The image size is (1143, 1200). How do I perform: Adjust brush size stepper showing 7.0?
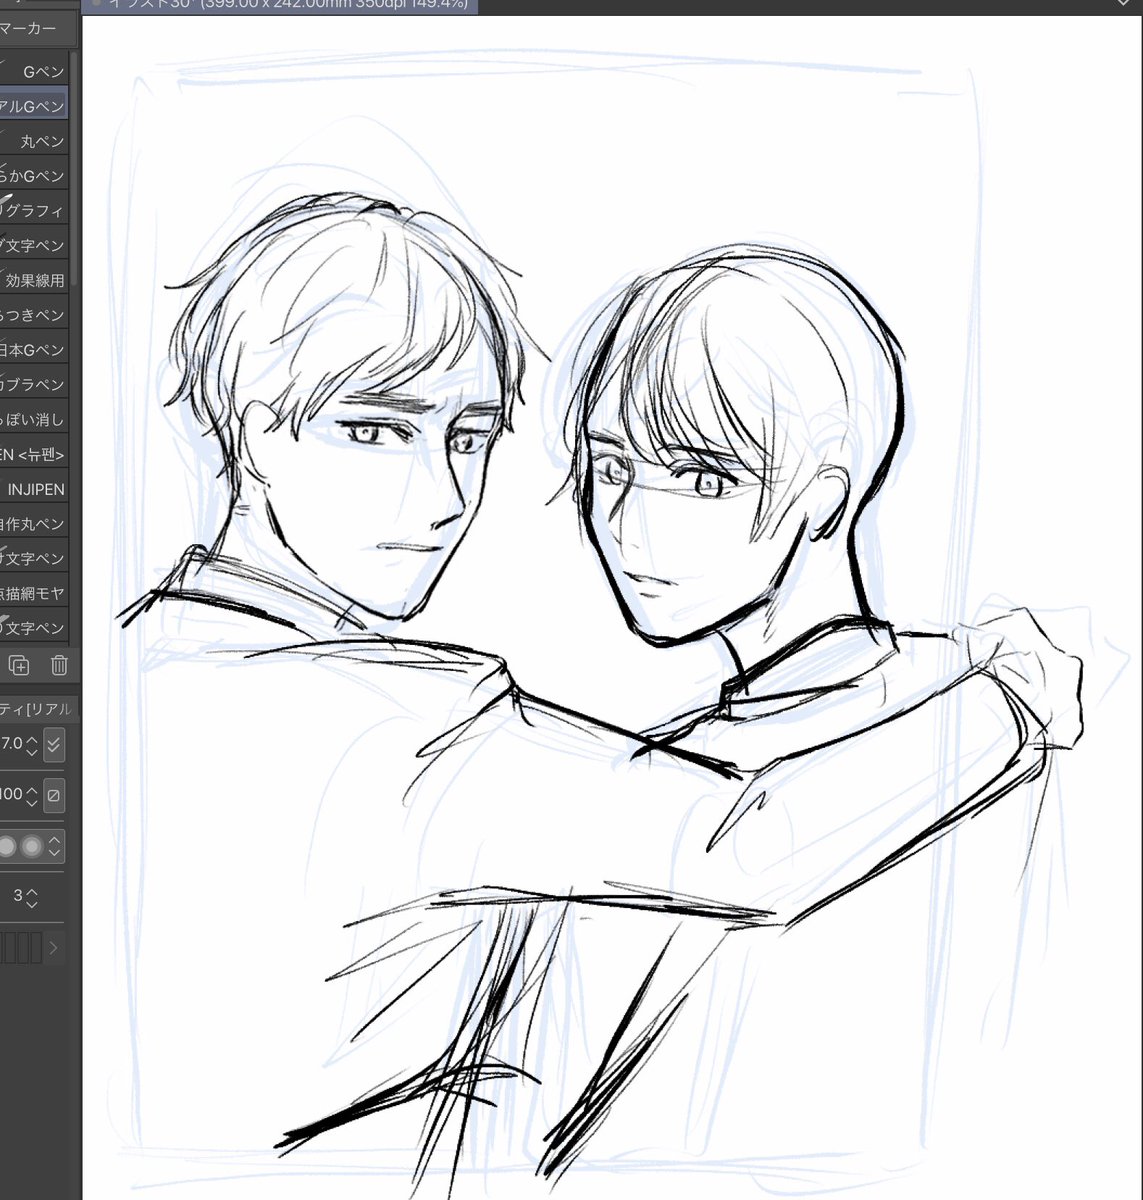click(x=32, y=744)
